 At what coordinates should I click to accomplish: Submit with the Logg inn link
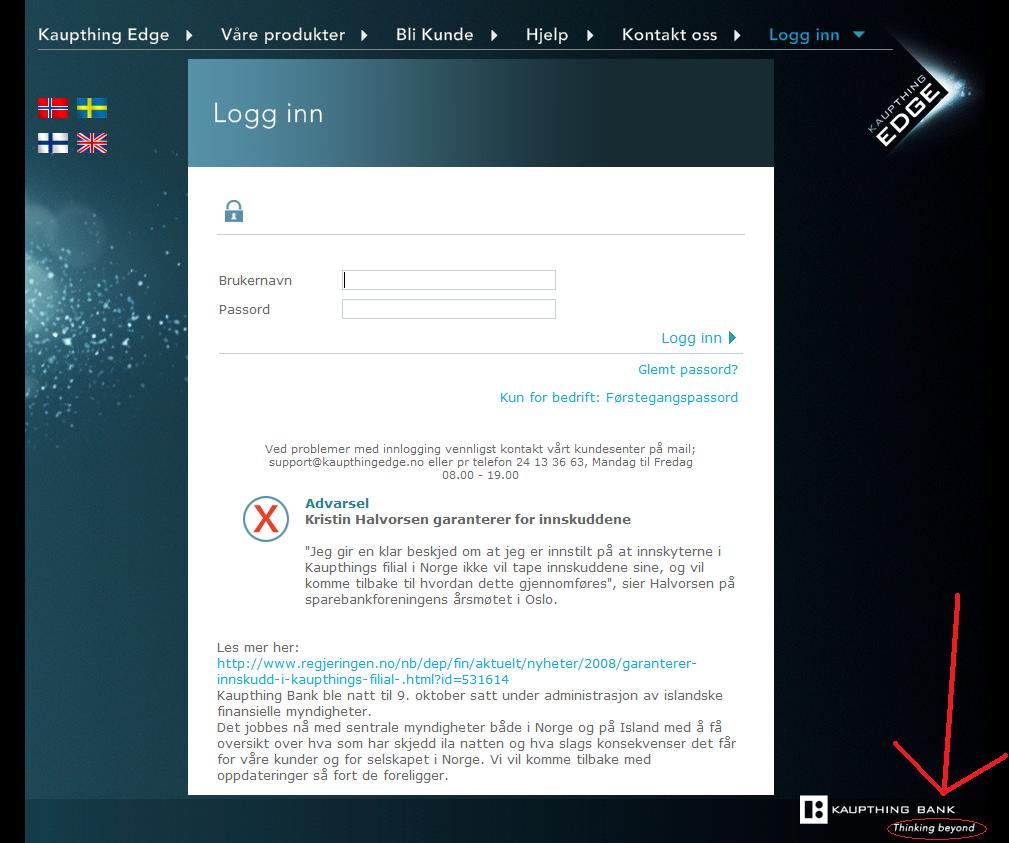(x=699, y=338)
